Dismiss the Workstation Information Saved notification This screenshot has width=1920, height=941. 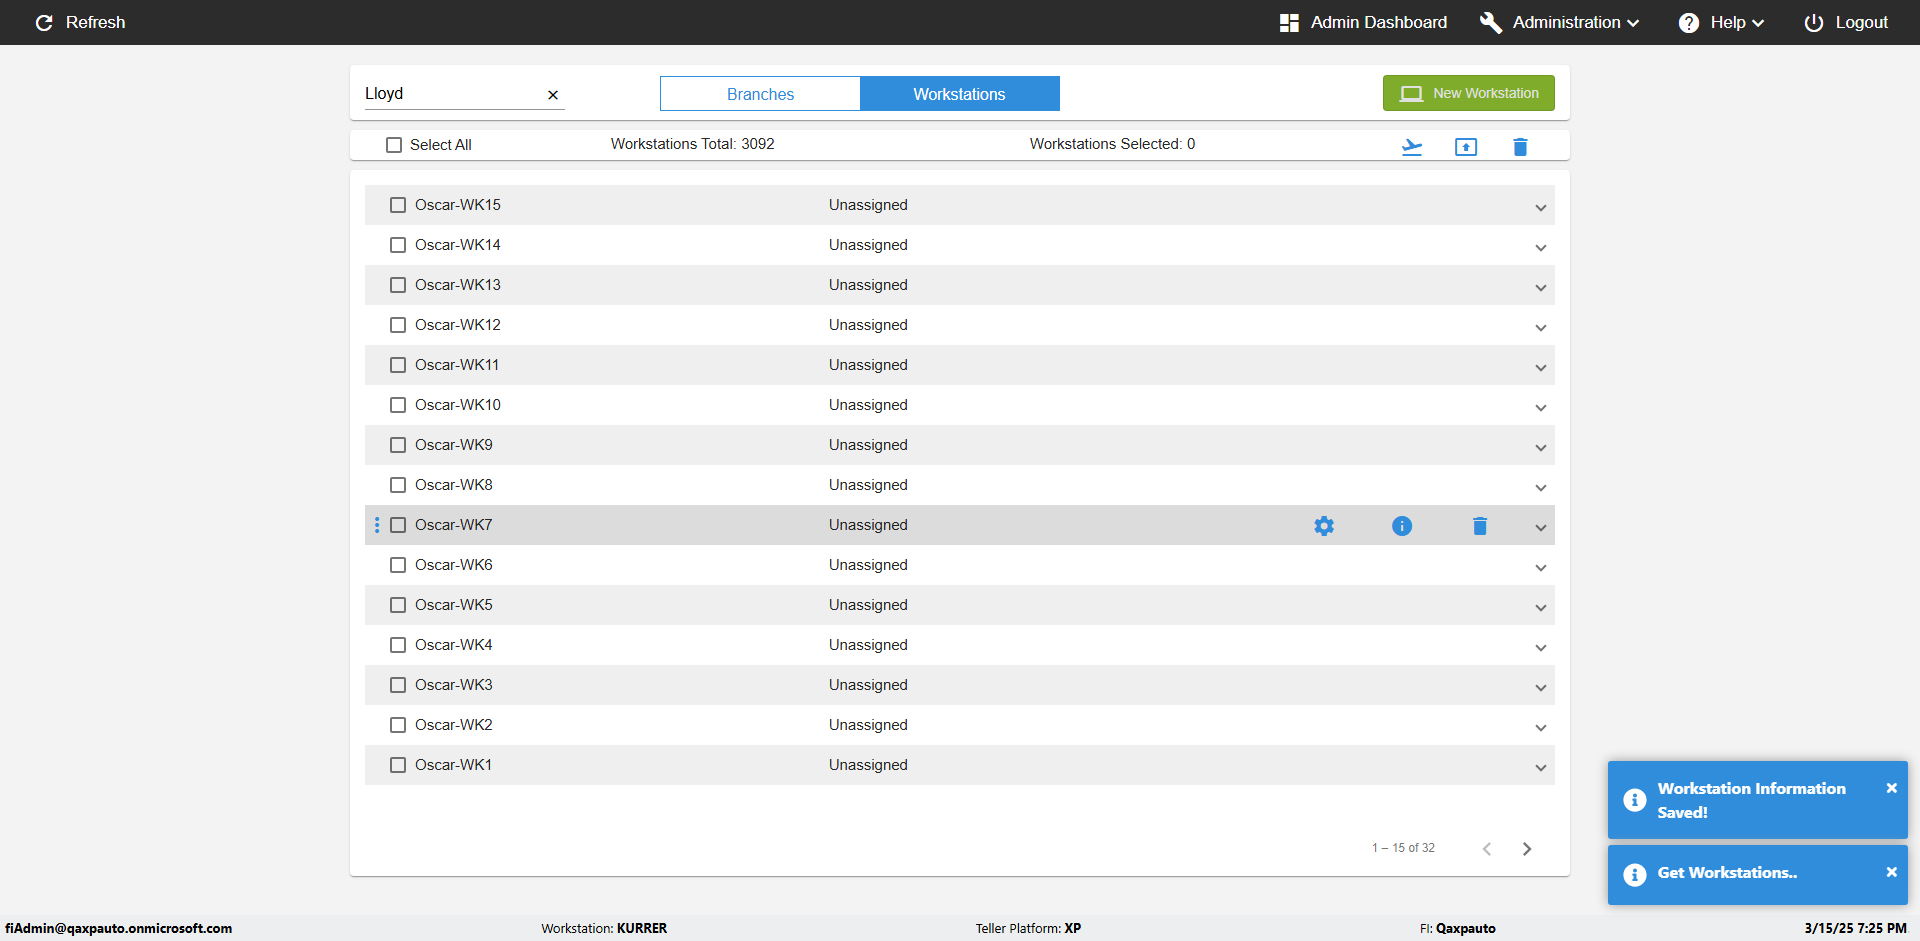click(x=1891, y=788)
